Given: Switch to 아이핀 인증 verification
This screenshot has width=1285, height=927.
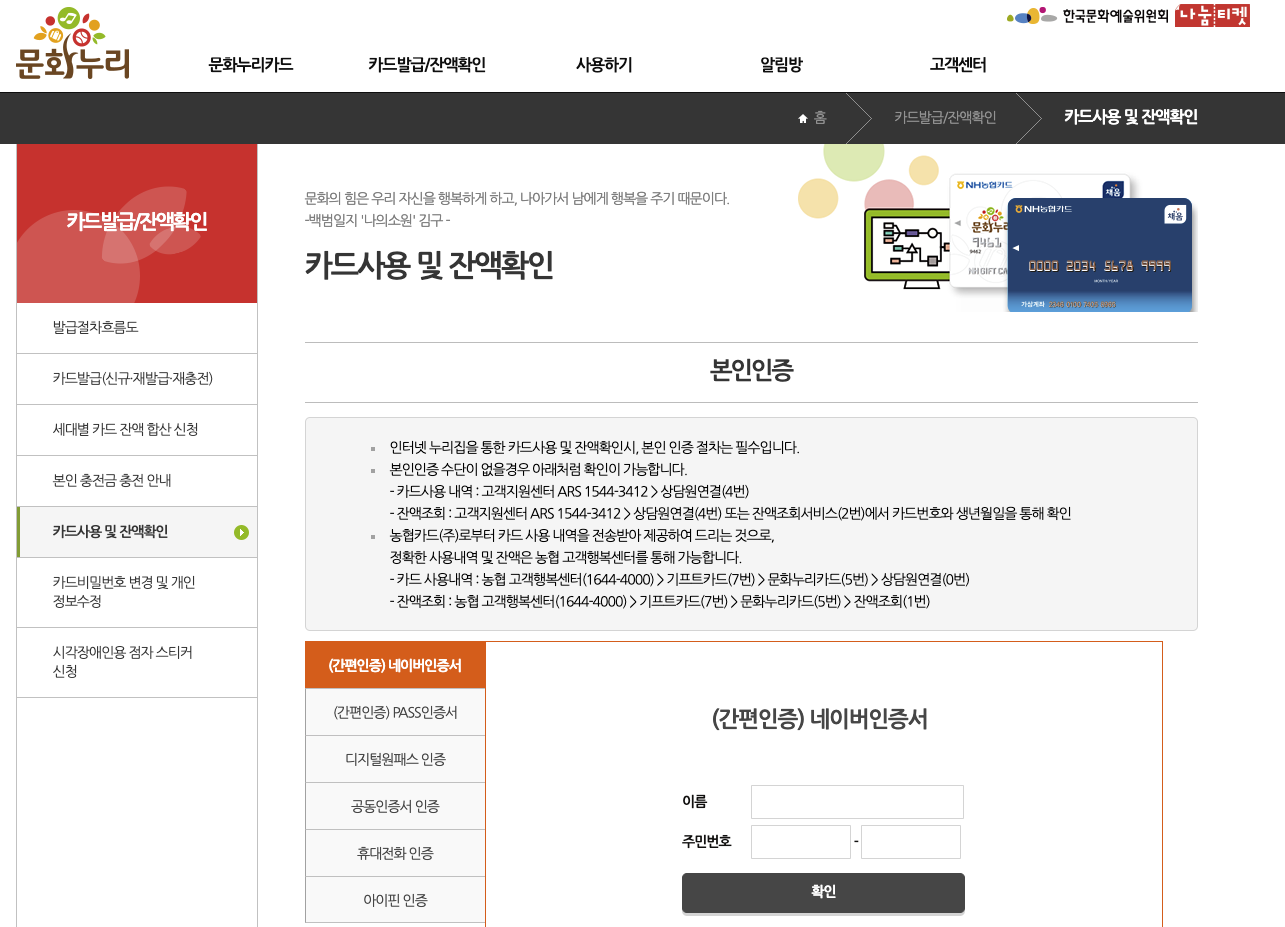Looking at the screenshot, I should (394, 899).
